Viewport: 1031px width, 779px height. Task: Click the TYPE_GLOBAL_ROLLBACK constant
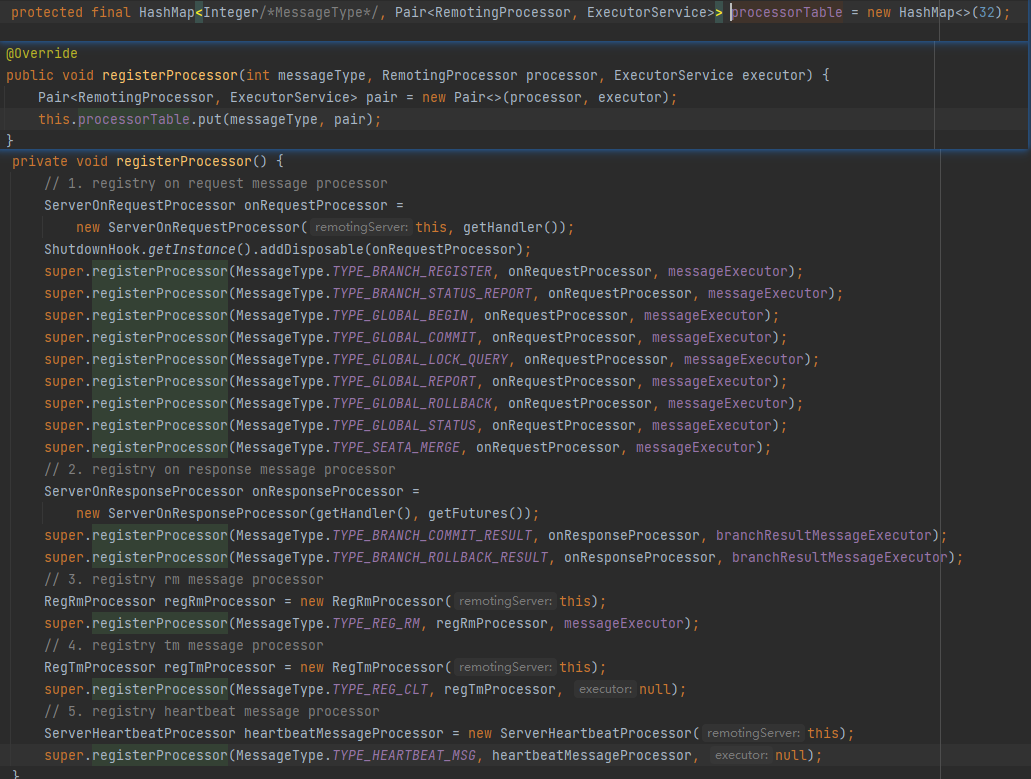(412, 404)
